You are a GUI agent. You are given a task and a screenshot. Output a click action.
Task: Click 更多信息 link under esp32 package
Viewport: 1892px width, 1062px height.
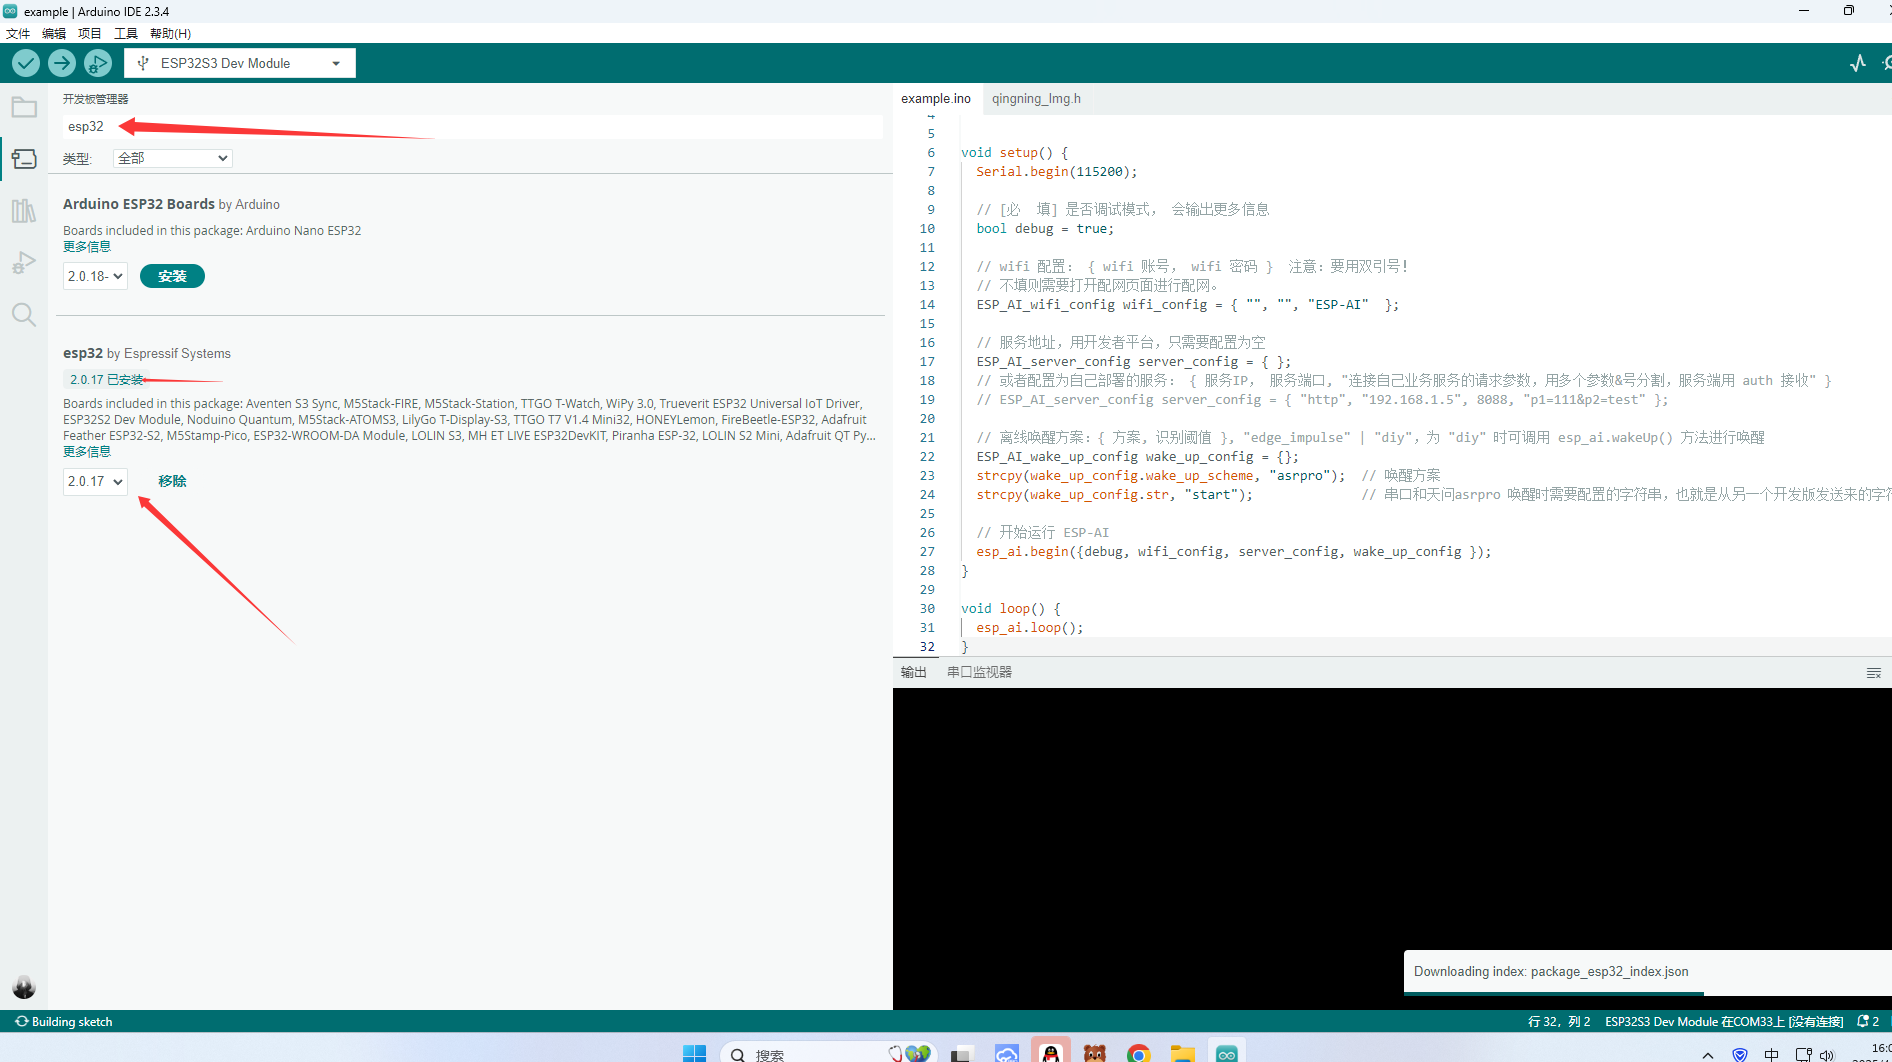coord(87,451)
